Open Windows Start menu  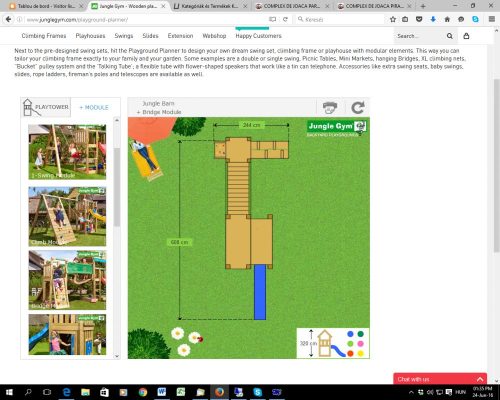tap(9, 392)
